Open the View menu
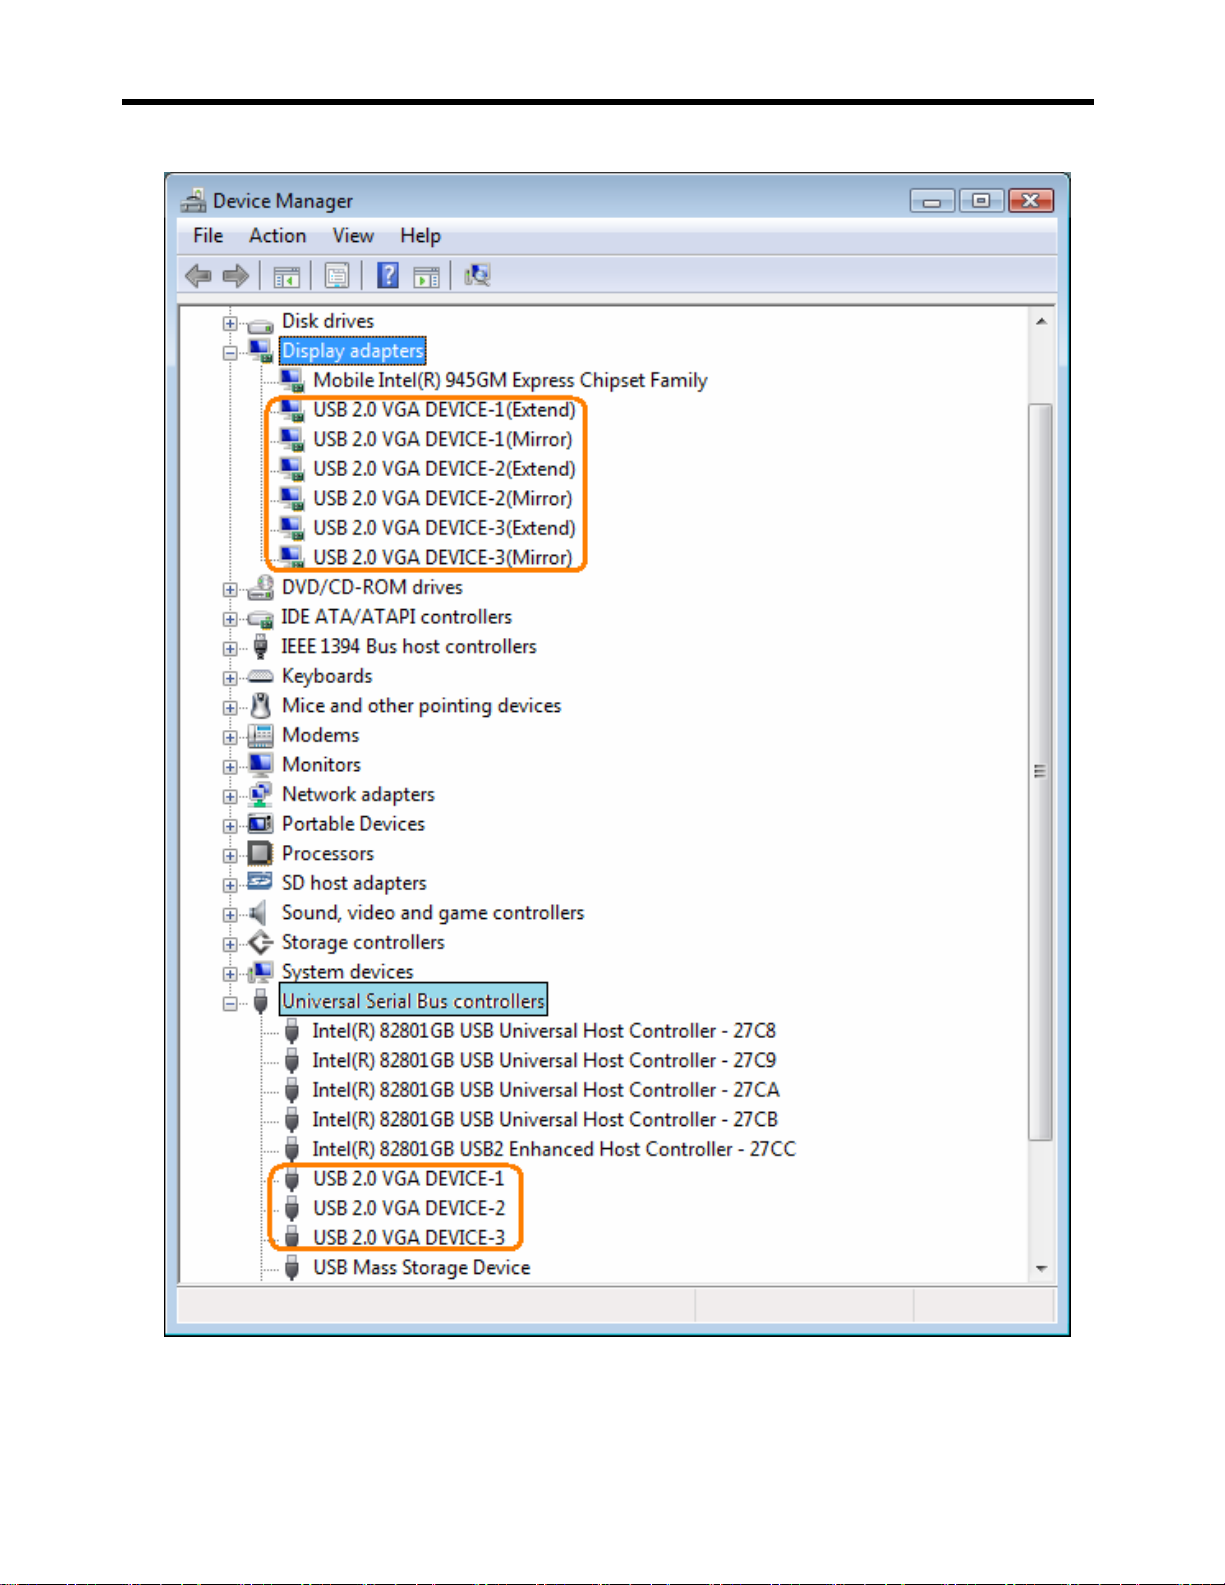 point(353,235)
